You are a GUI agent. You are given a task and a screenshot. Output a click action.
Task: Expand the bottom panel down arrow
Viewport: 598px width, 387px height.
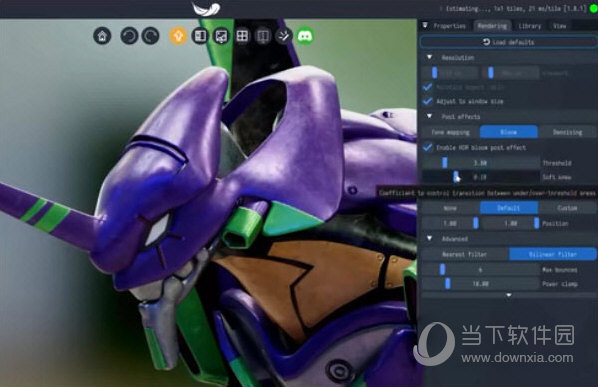[x=509, y=295]
